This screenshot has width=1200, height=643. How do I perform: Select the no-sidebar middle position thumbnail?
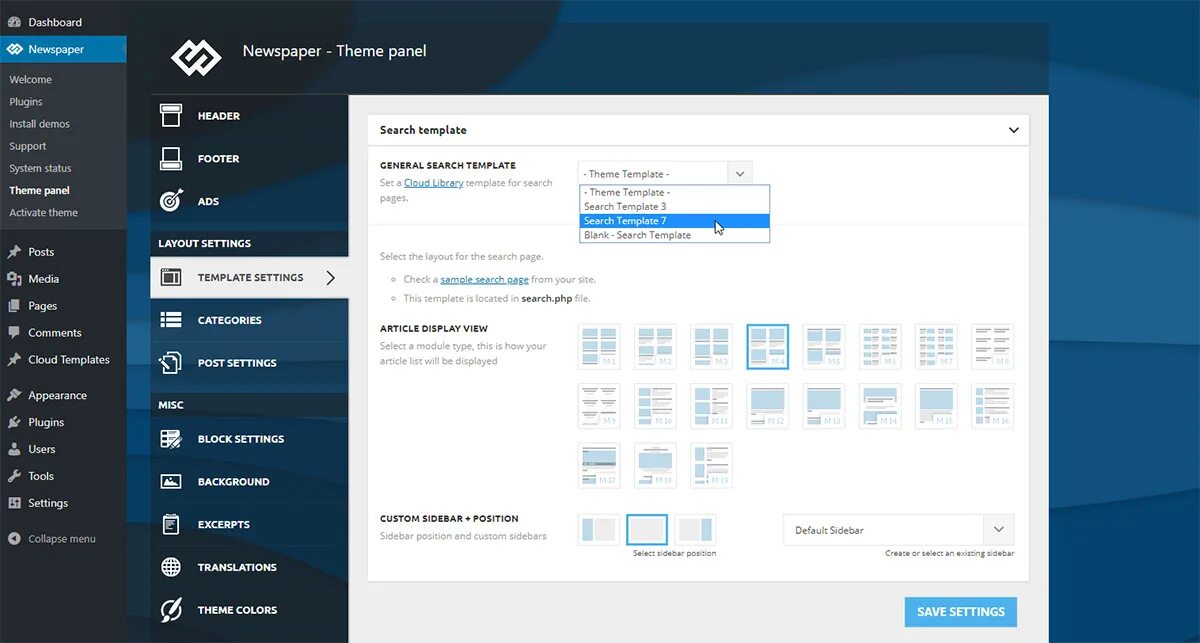[x=647, y=529]
